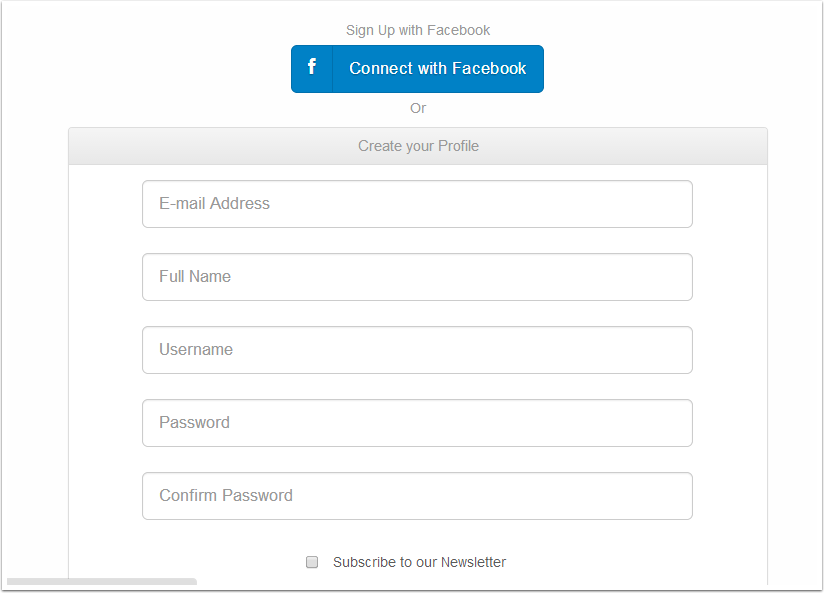Click the 'Subscribe to our Newsletter' label
Viewport: 824px width, 593px height.
point(419,562)
